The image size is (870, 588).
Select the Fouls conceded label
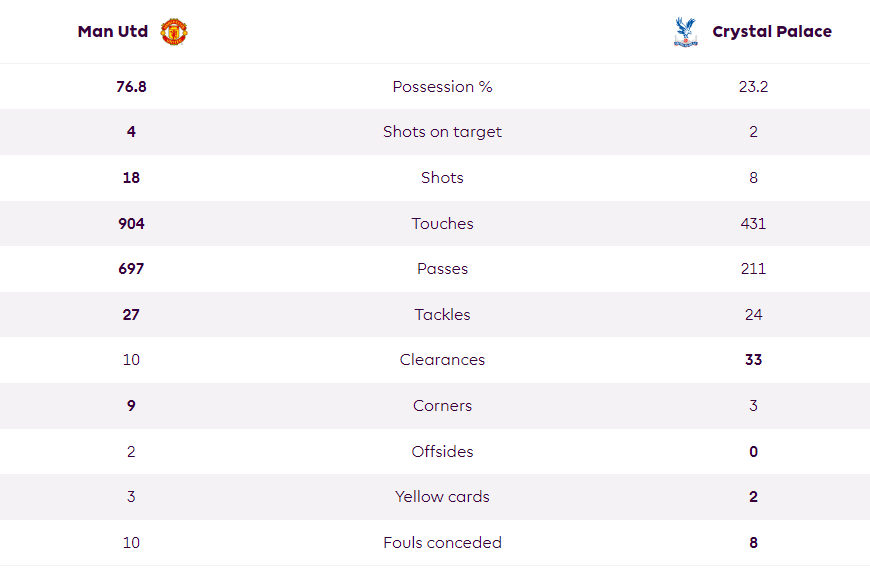point(442,543)
